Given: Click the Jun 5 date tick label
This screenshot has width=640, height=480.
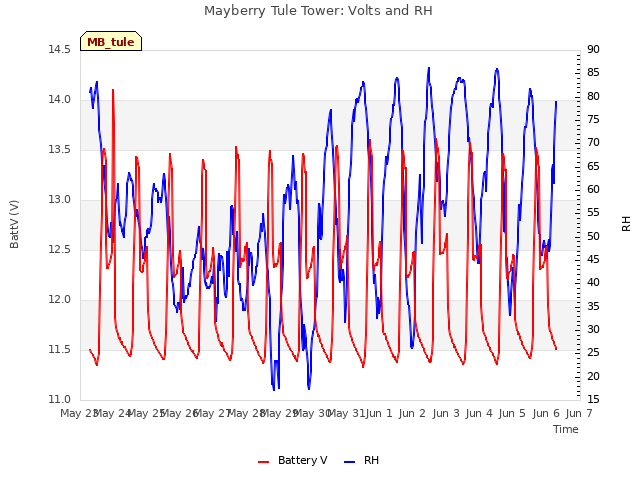Looking at the screenshot, I should tap(512, 413).
